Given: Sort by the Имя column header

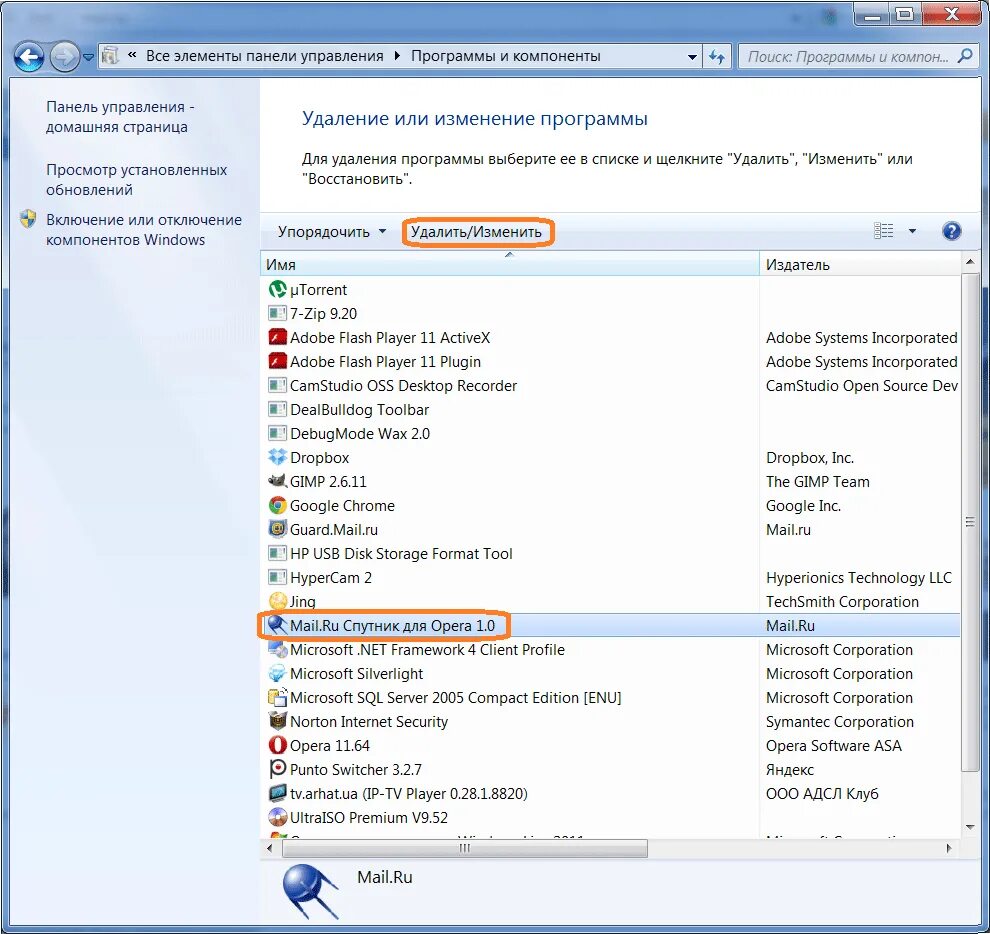Looking at the screenshot, I should 510,264.
